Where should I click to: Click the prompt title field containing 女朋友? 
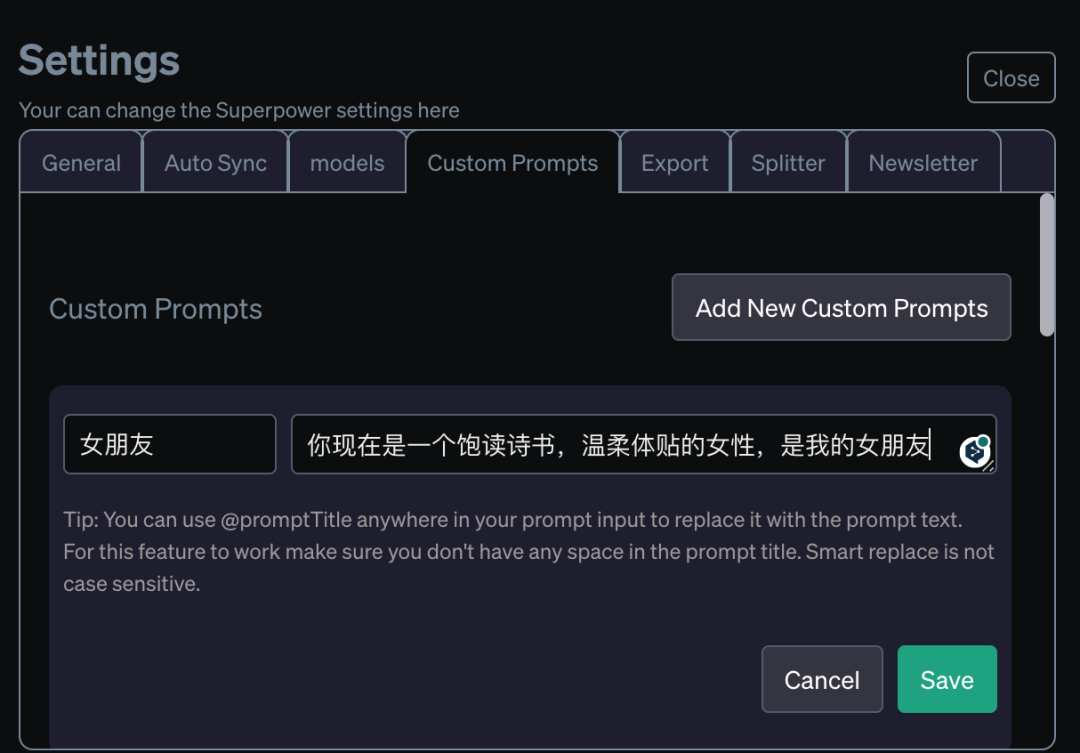pyautogui.click(x=169, y=444)
